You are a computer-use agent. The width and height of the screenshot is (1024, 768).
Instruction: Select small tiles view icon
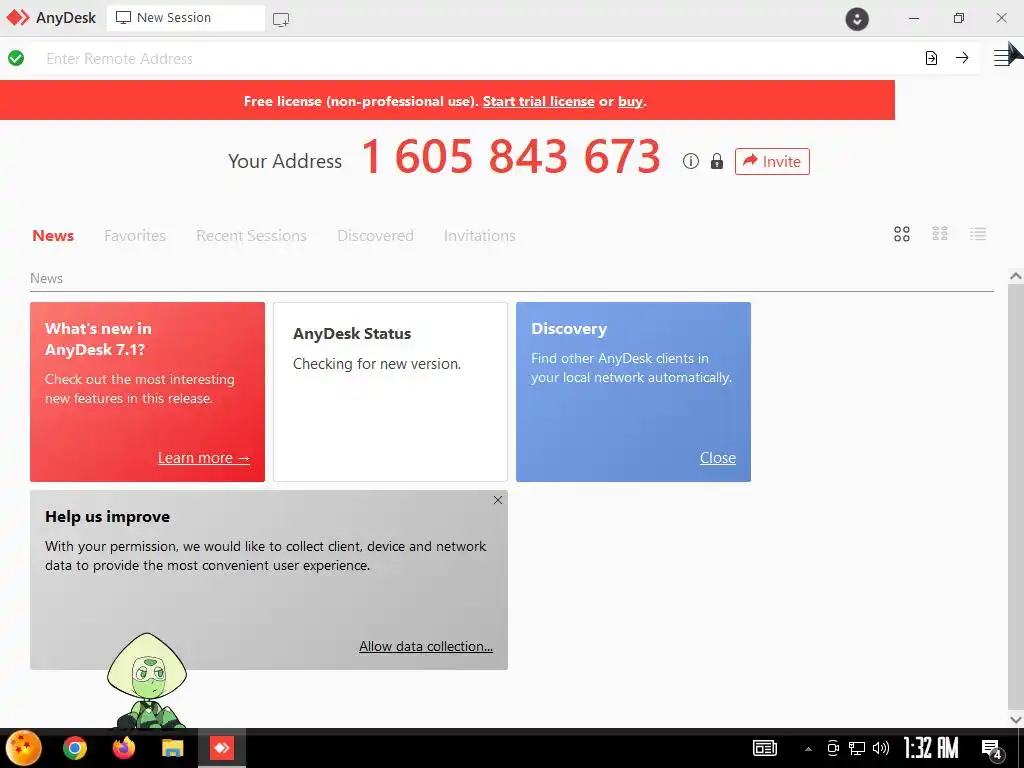coord(940,234)
